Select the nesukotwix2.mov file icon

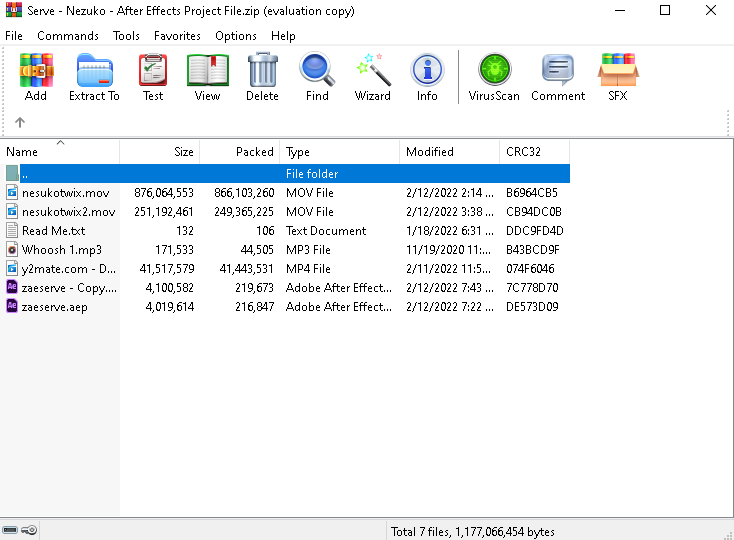click(12, 212)
